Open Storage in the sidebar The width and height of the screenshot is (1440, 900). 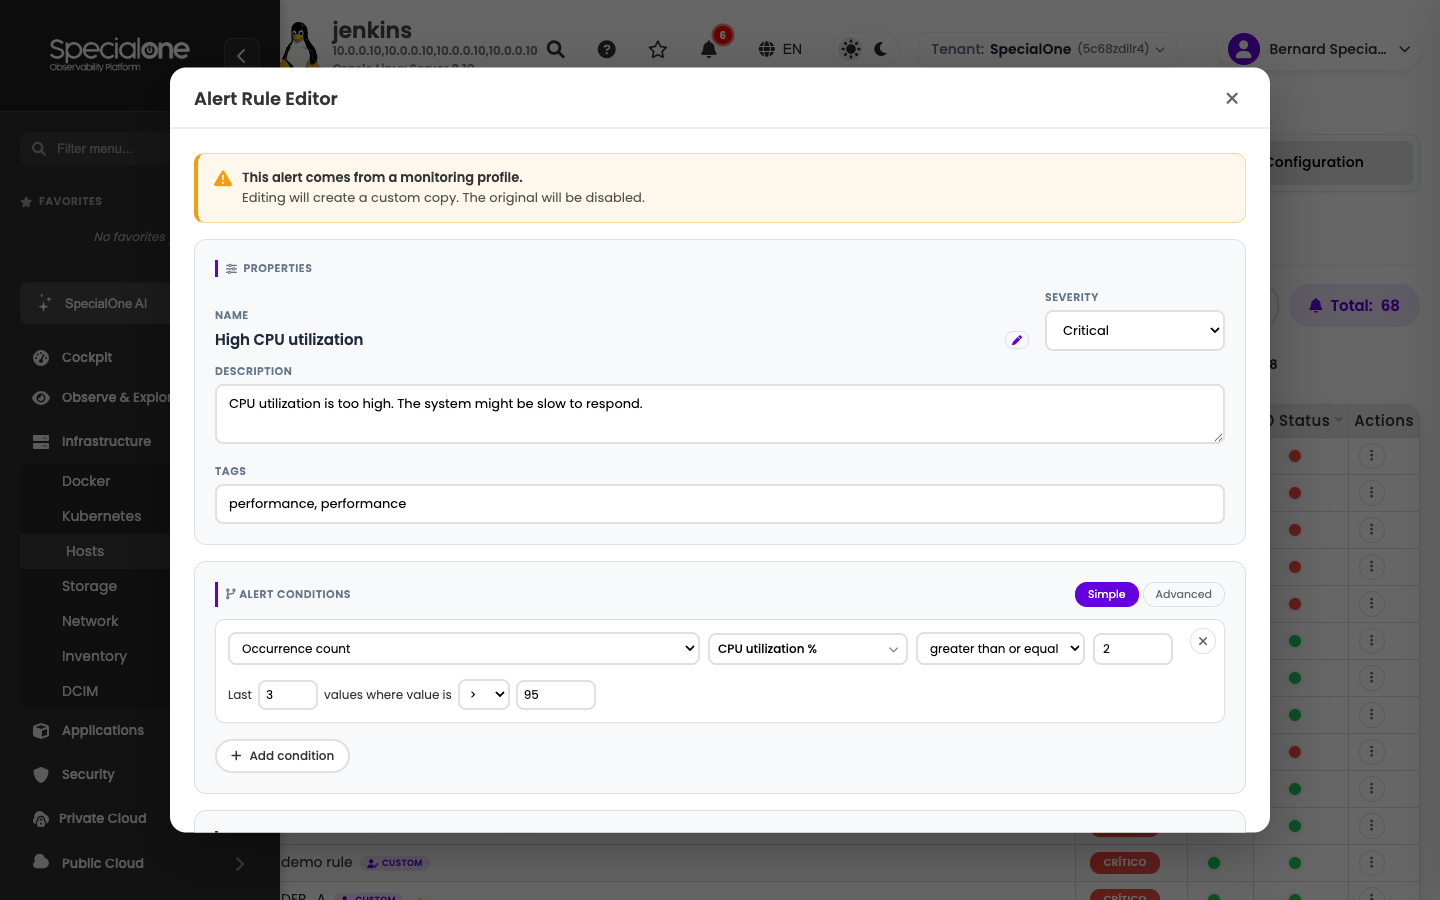coord(89,586)
